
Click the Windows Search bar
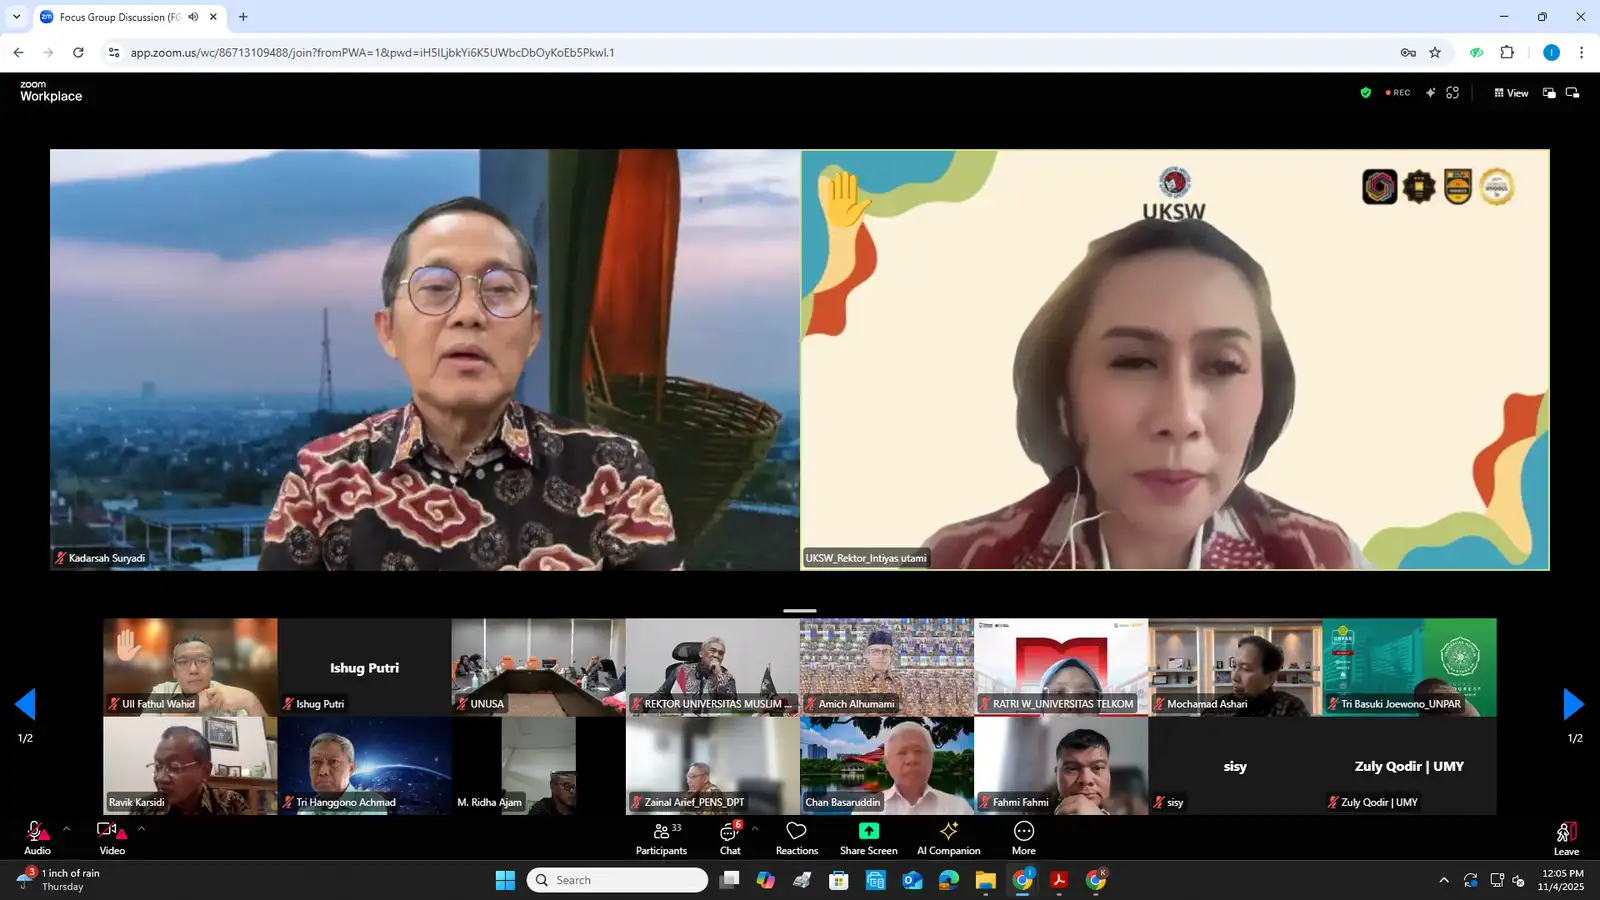coord(616,880)
